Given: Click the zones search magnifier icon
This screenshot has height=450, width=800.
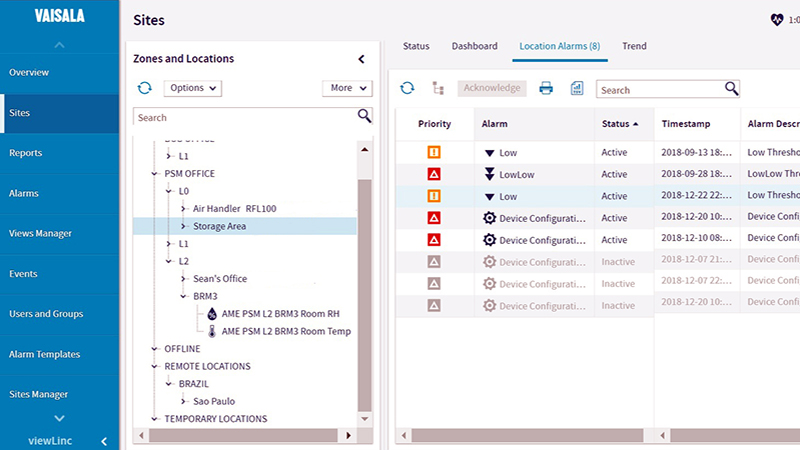Looking at the screenshot, I should coord(364,117).
